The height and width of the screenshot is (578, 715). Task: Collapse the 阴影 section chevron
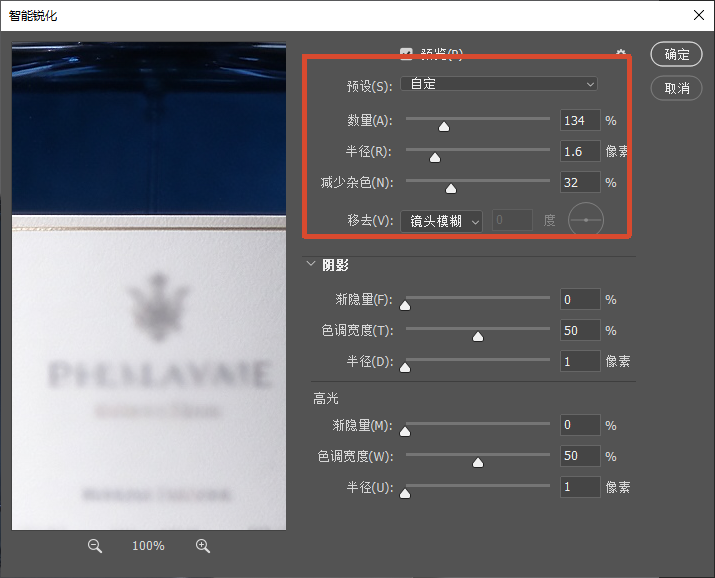click(x=311, y=264)
